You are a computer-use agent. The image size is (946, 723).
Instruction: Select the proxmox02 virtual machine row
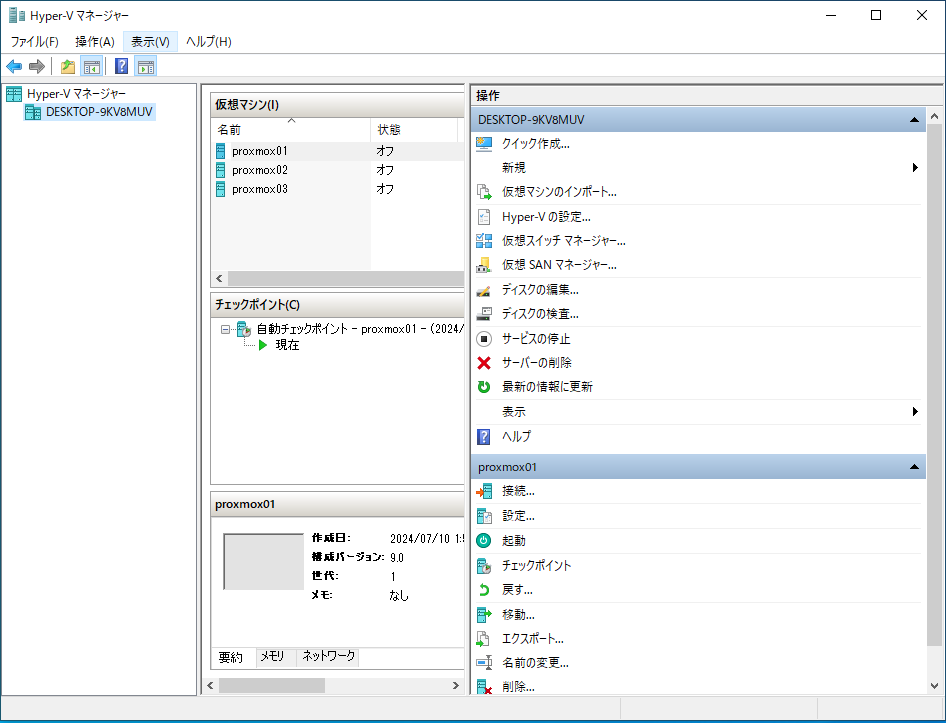260,170
